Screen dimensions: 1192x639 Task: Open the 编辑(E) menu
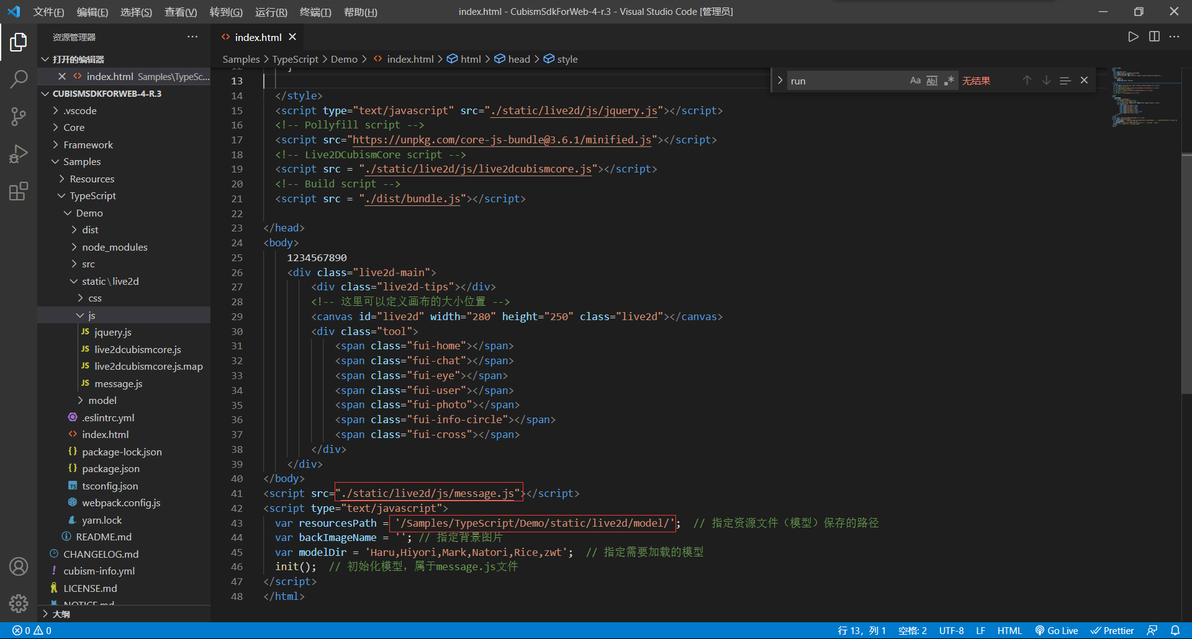click(93, 12)
